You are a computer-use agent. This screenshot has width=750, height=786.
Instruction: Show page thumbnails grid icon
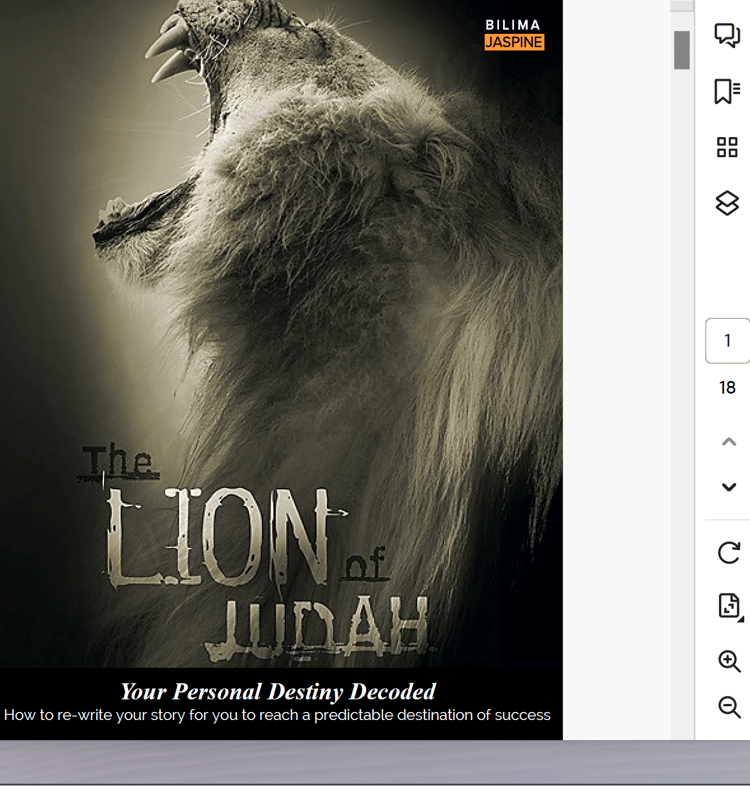click(x=727, y=147)
